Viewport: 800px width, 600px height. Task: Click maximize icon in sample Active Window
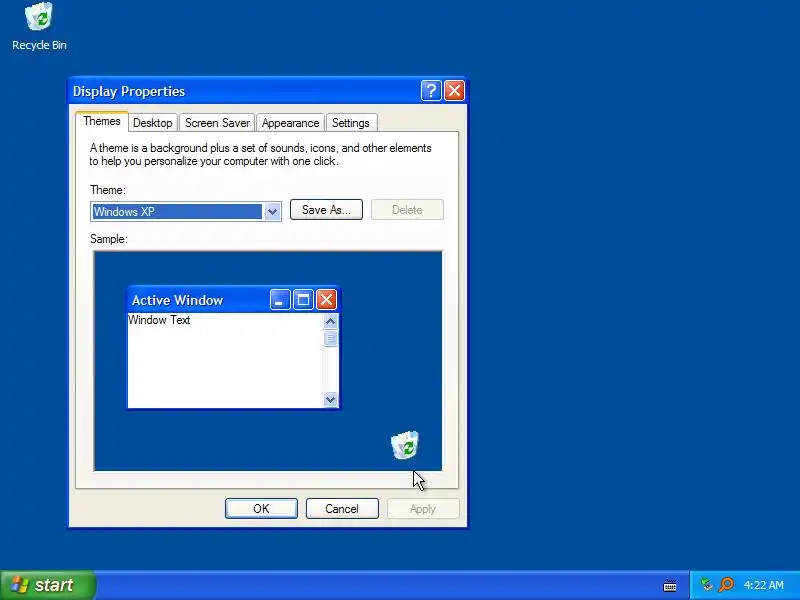[x=303, y=300]
